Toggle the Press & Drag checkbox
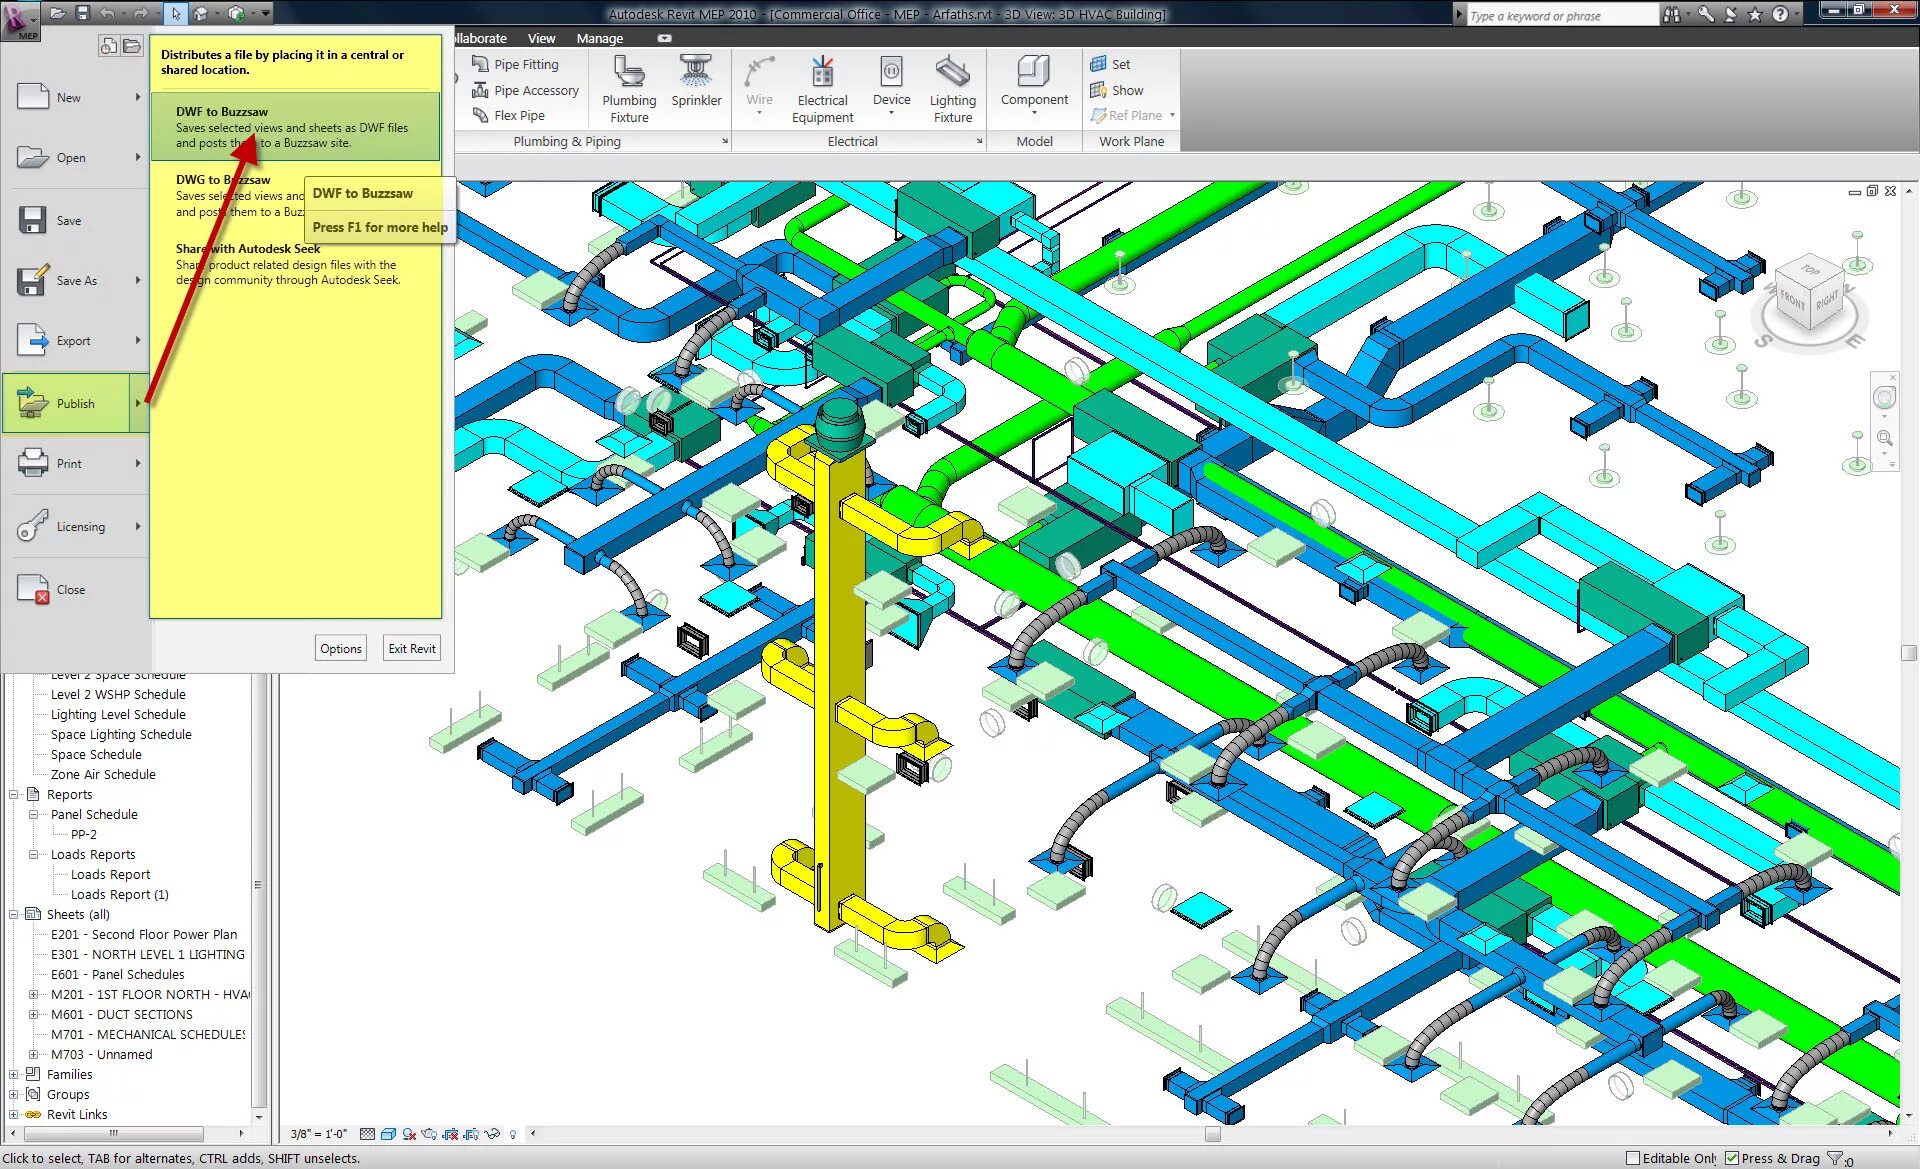The image size is (1920, 1169). coord(1732,1158)
